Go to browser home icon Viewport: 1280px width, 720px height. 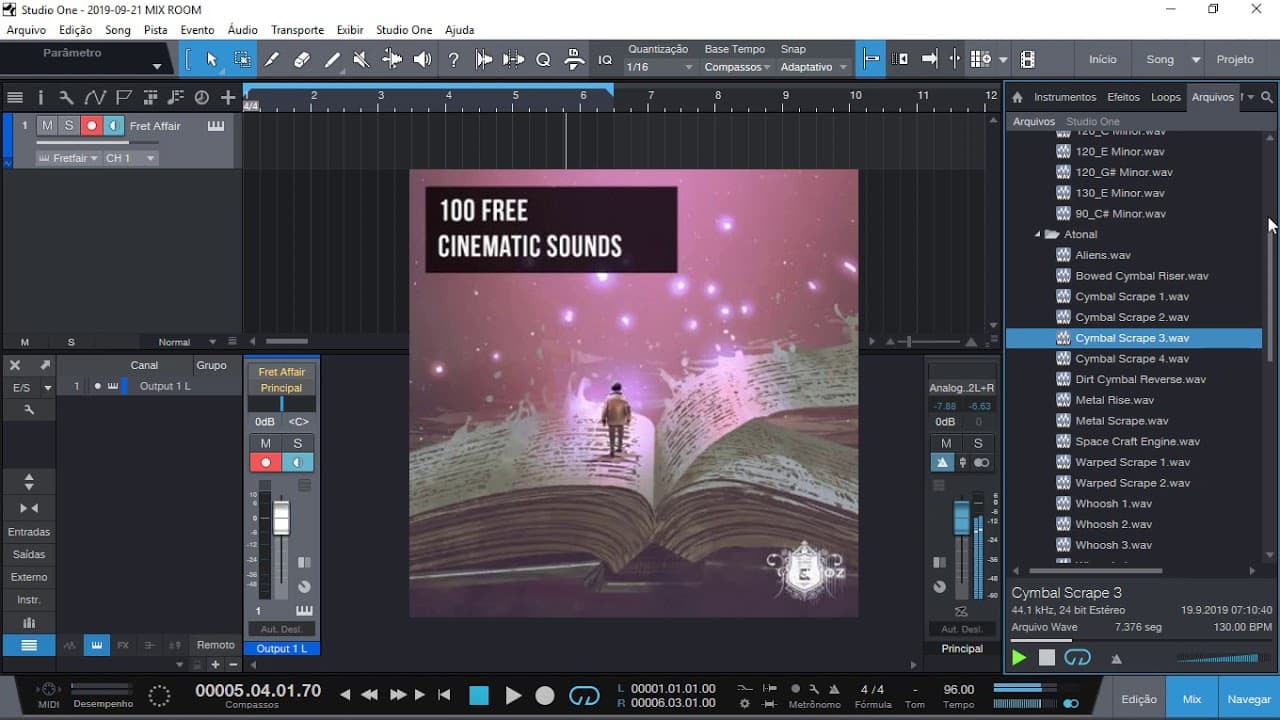pyautogui.click(x=1017, y=97)
